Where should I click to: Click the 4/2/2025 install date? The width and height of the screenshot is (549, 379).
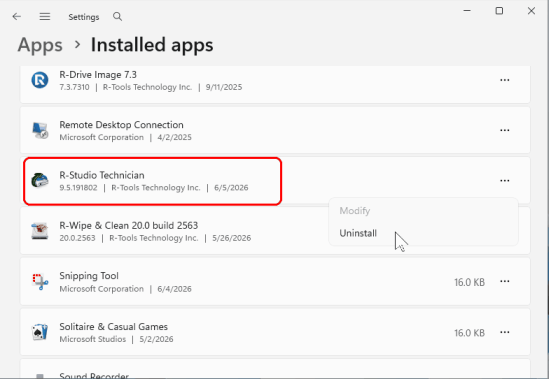point(174,137)
